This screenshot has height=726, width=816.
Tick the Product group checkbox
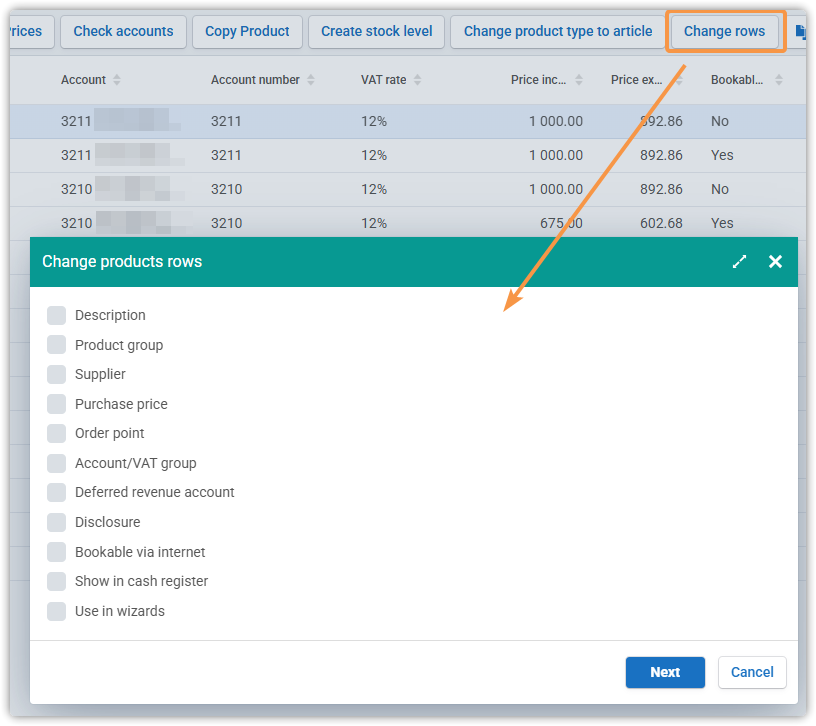coord(56,345)
